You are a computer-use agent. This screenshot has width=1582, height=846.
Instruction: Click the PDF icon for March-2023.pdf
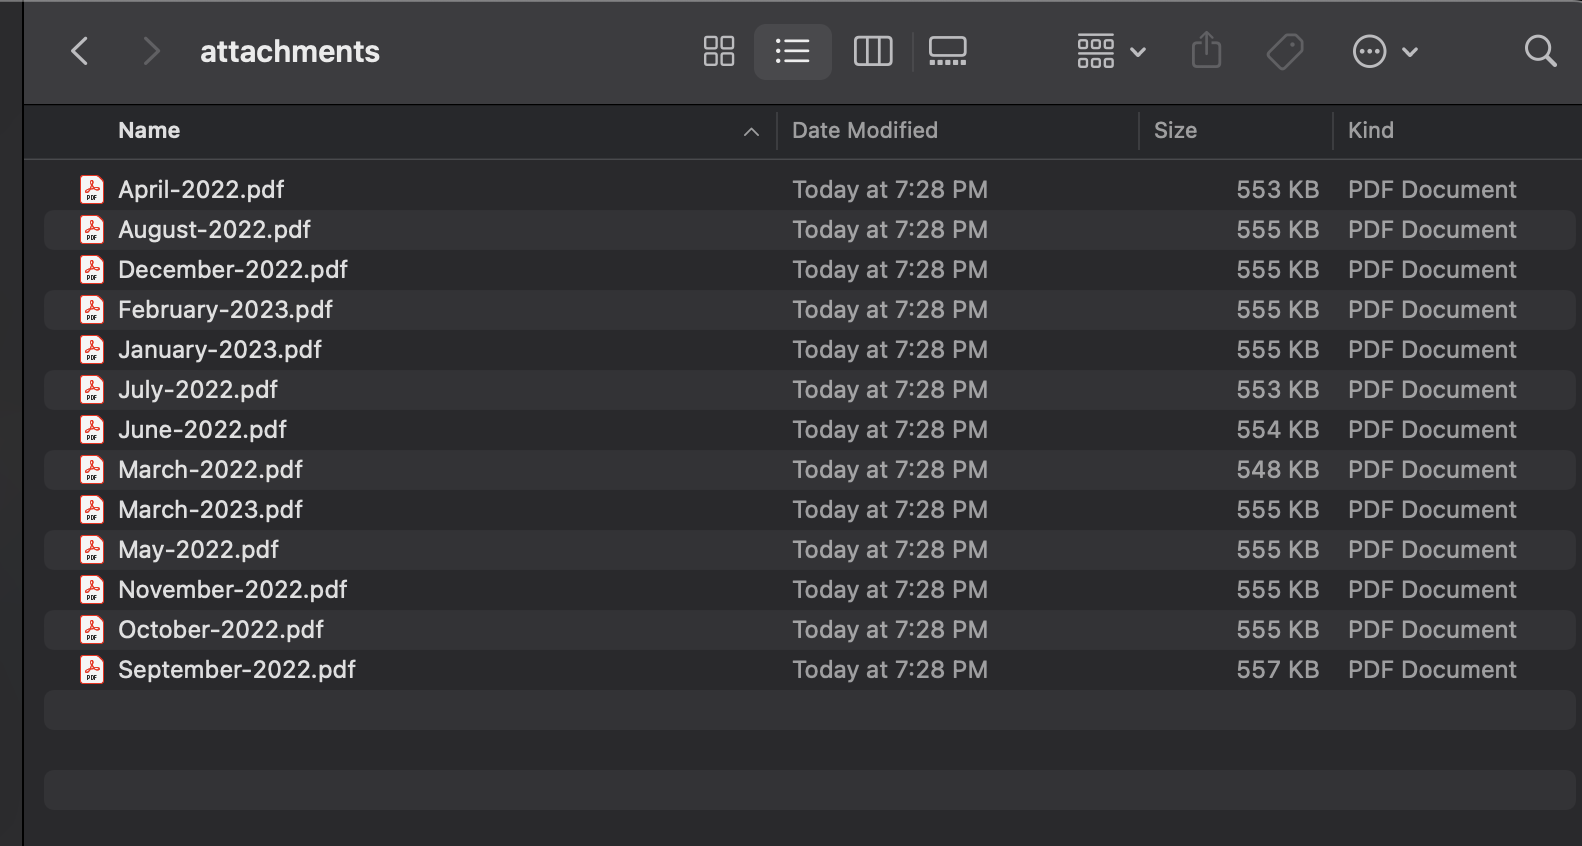click(x=92, y=509)
